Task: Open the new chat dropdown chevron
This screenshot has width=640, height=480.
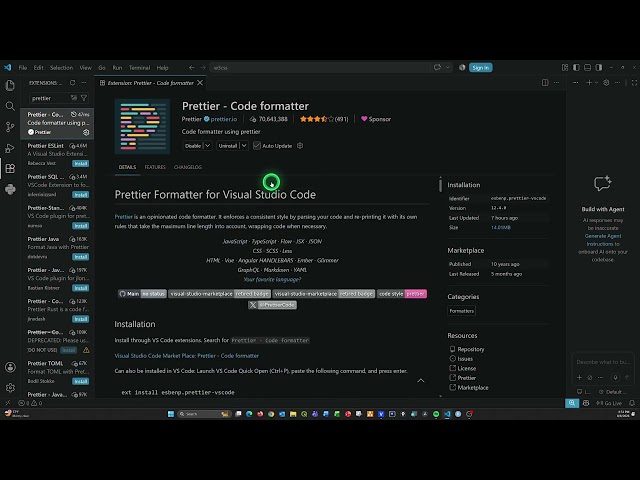Action: point(596,82)
